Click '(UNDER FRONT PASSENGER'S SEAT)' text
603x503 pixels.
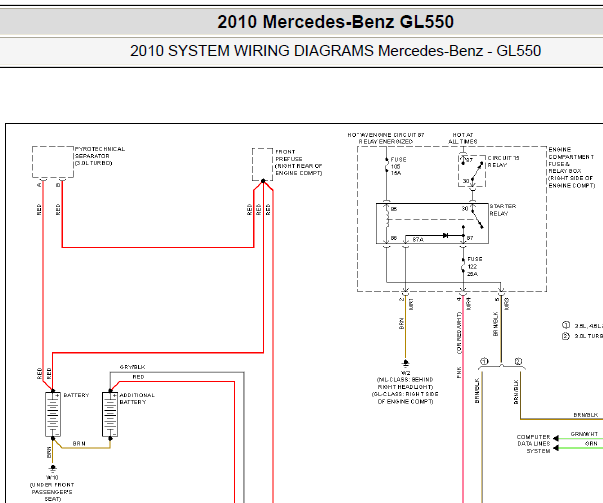coord(52,492)
